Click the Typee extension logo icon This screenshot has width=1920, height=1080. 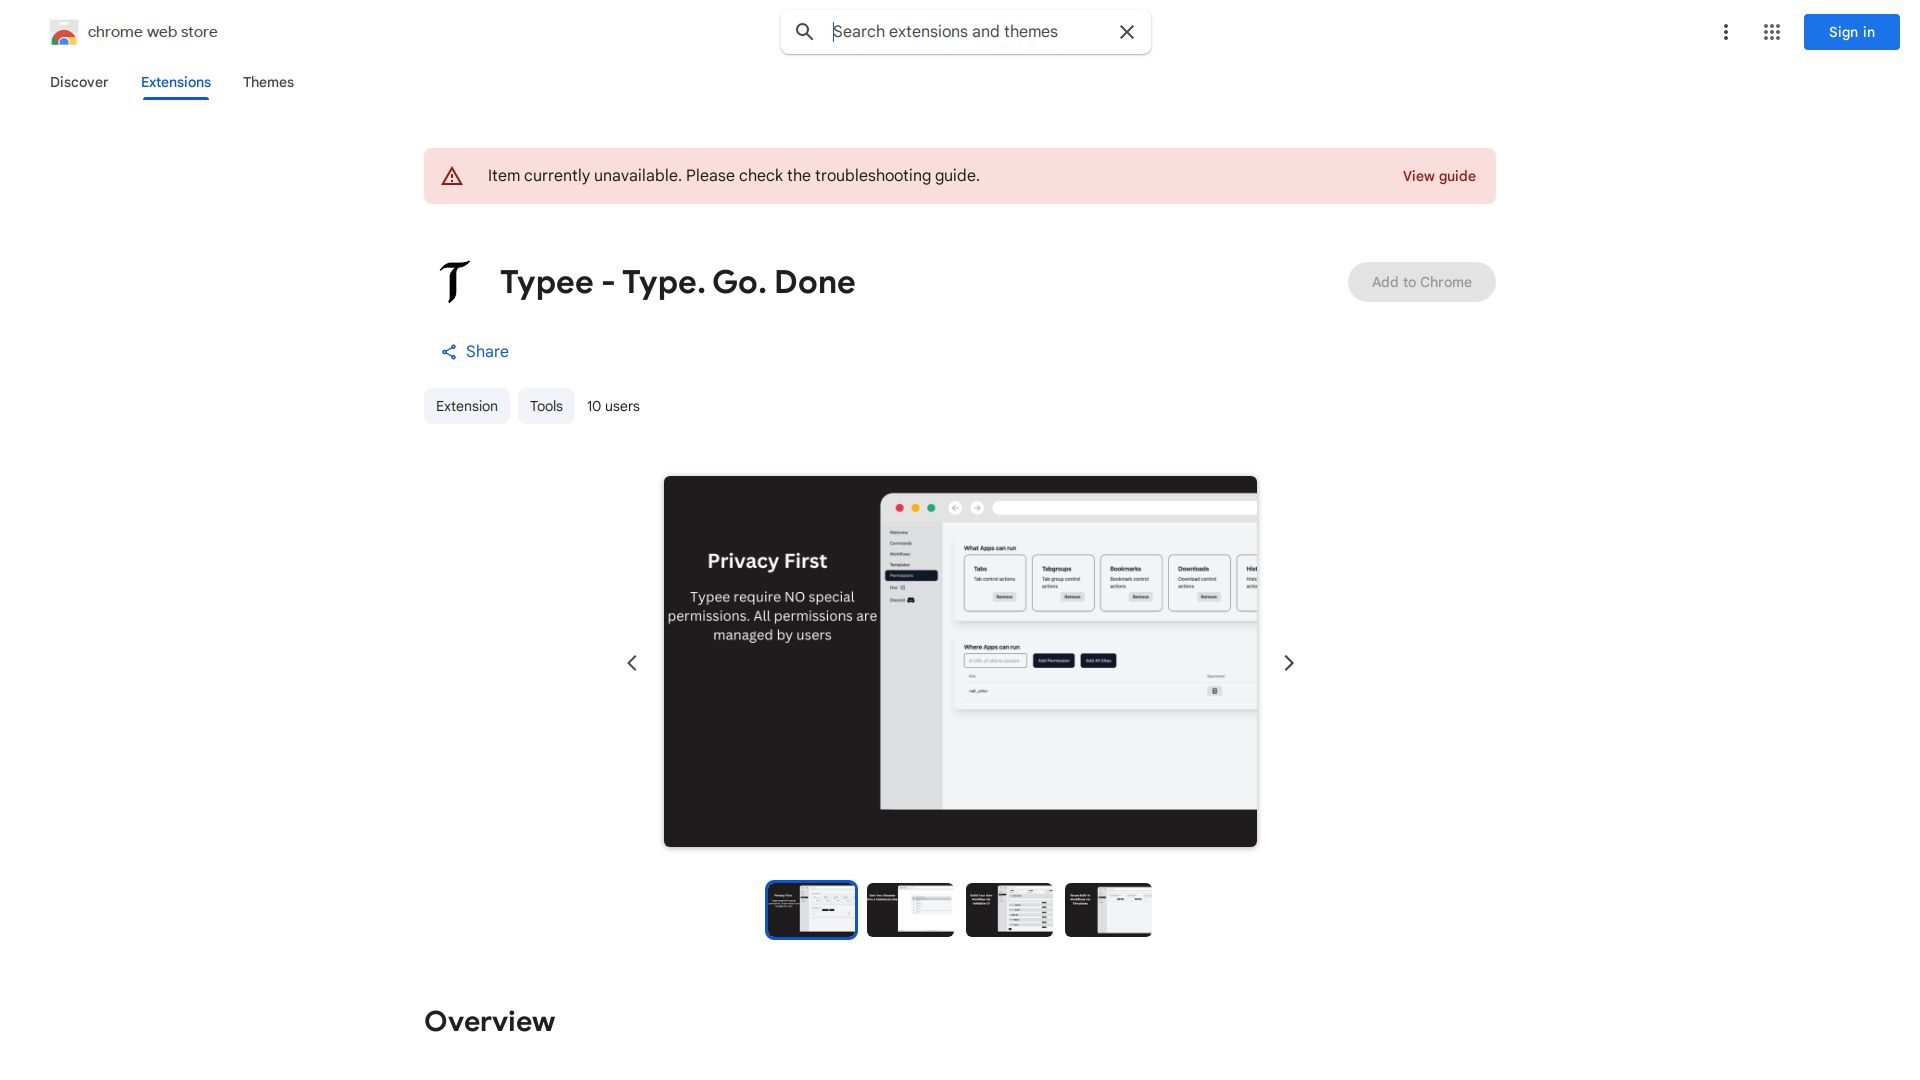pyautogui.click(x=455, y=282)
